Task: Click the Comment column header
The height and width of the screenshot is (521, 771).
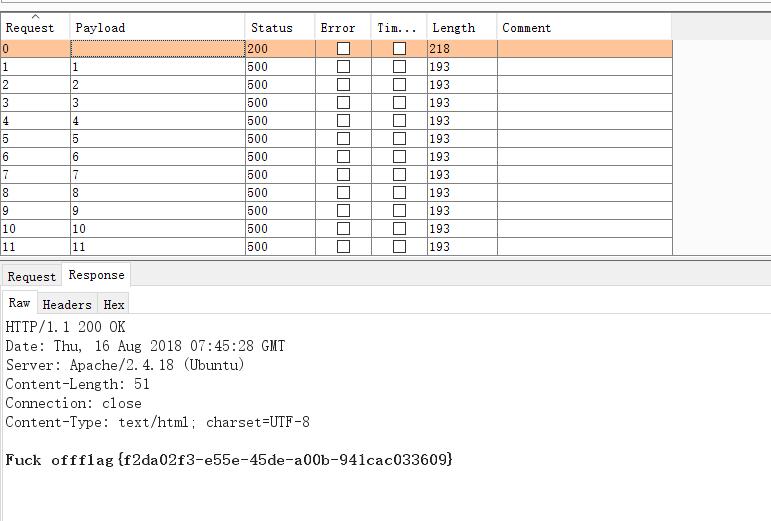Action: click(x=527, y=28)
